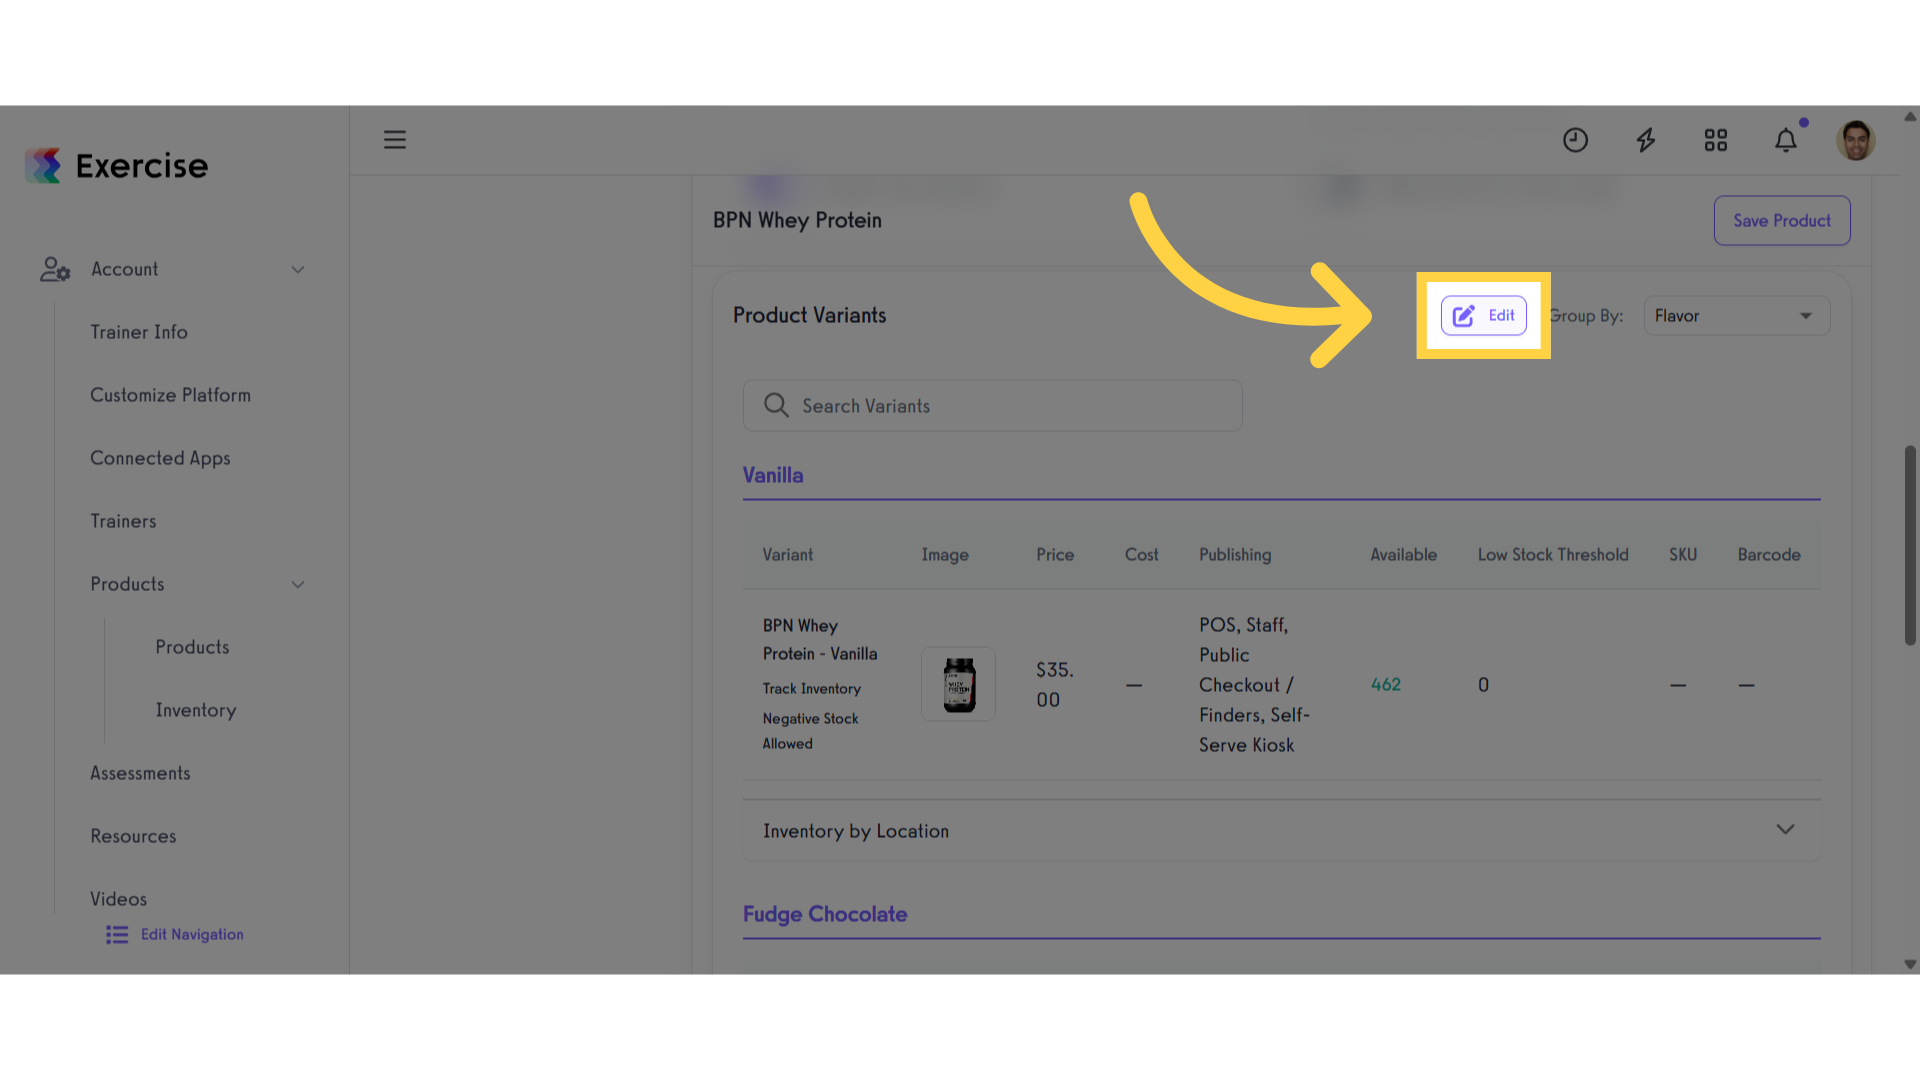This screenshot has height=1080, width=1920.
Task: Click the Barcode column header
Action: click(x=1768, y=554)
